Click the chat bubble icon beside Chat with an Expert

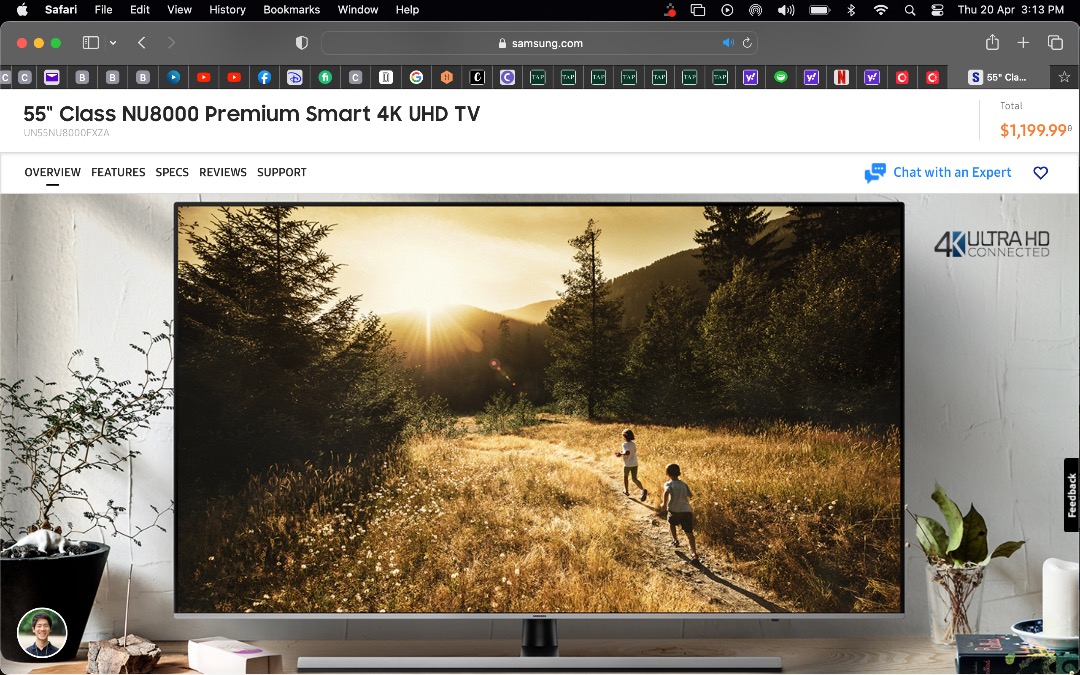click(873, 170)
